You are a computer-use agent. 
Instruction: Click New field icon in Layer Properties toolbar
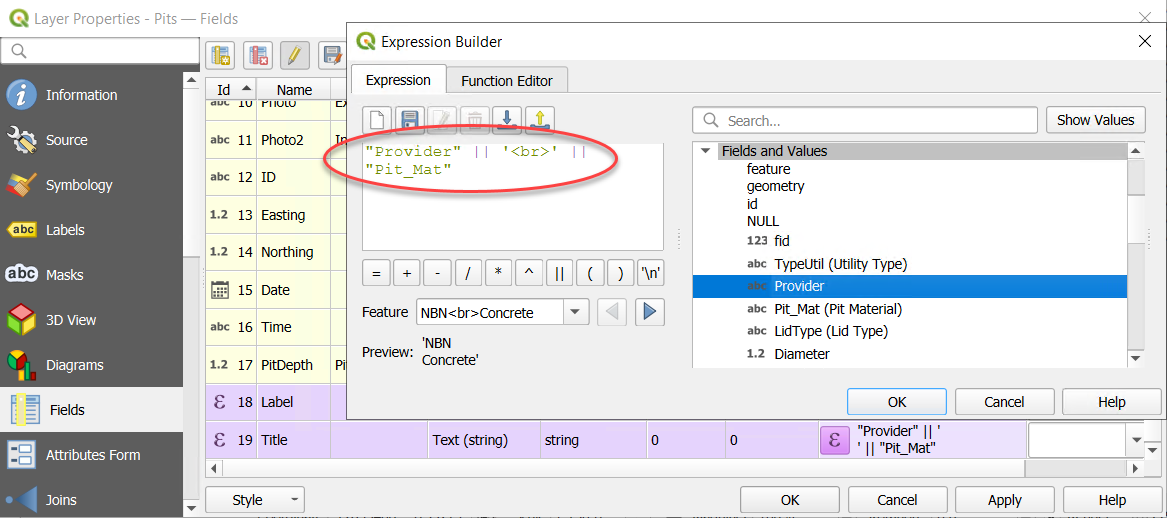point(221,56)
